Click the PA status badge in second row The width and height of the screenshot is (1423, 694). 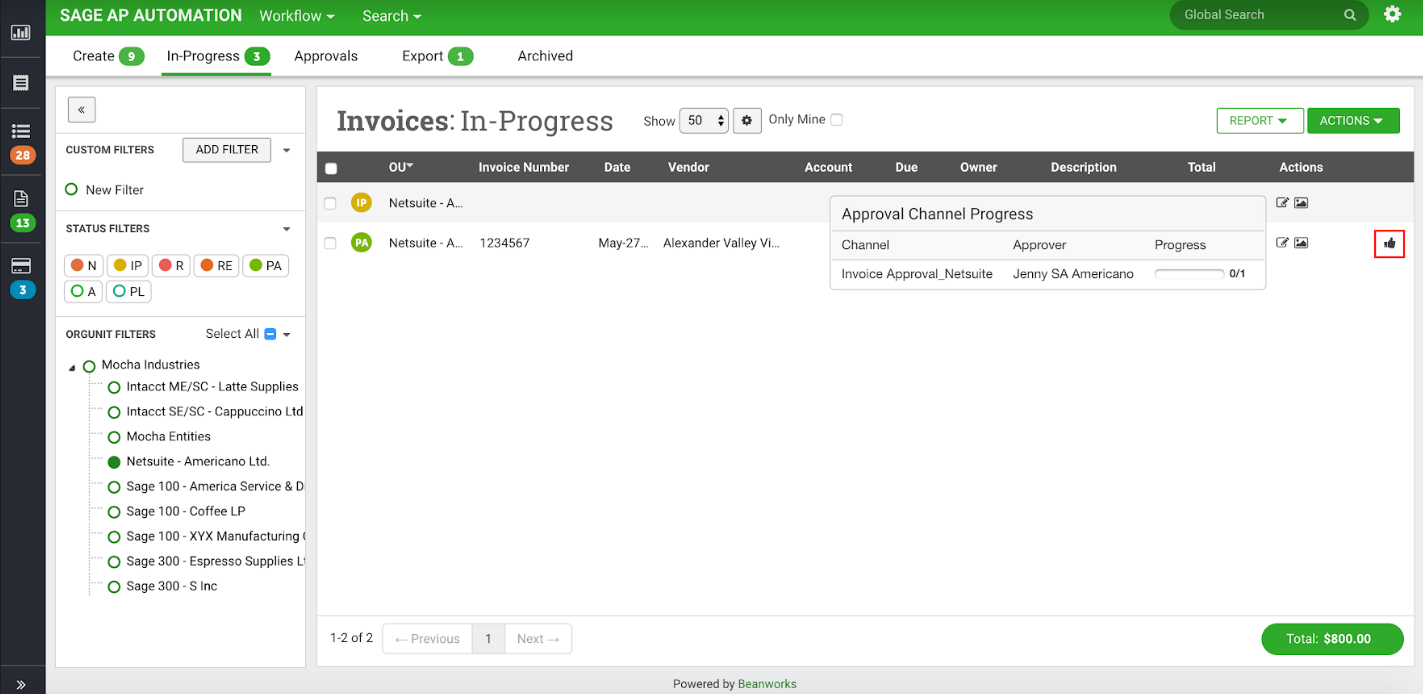pyautogui.click(x=361, y=243)
